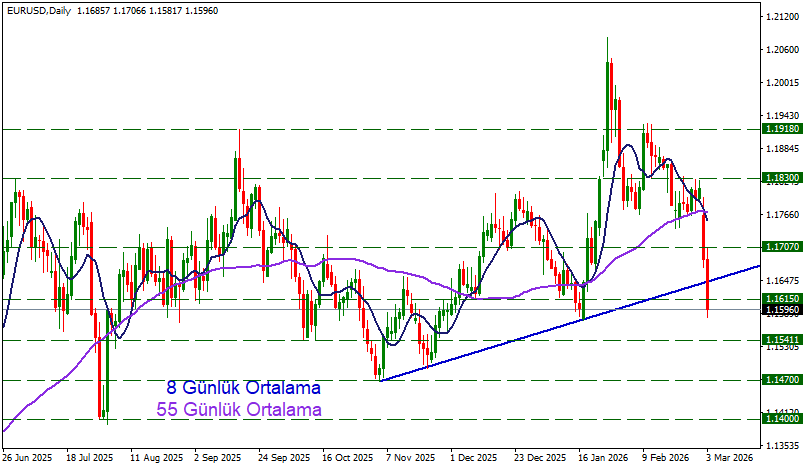The height and width of the screenshot is (469, 806).
Task: Click the 16 Jan 2026 date label
Action: [602, 457]
